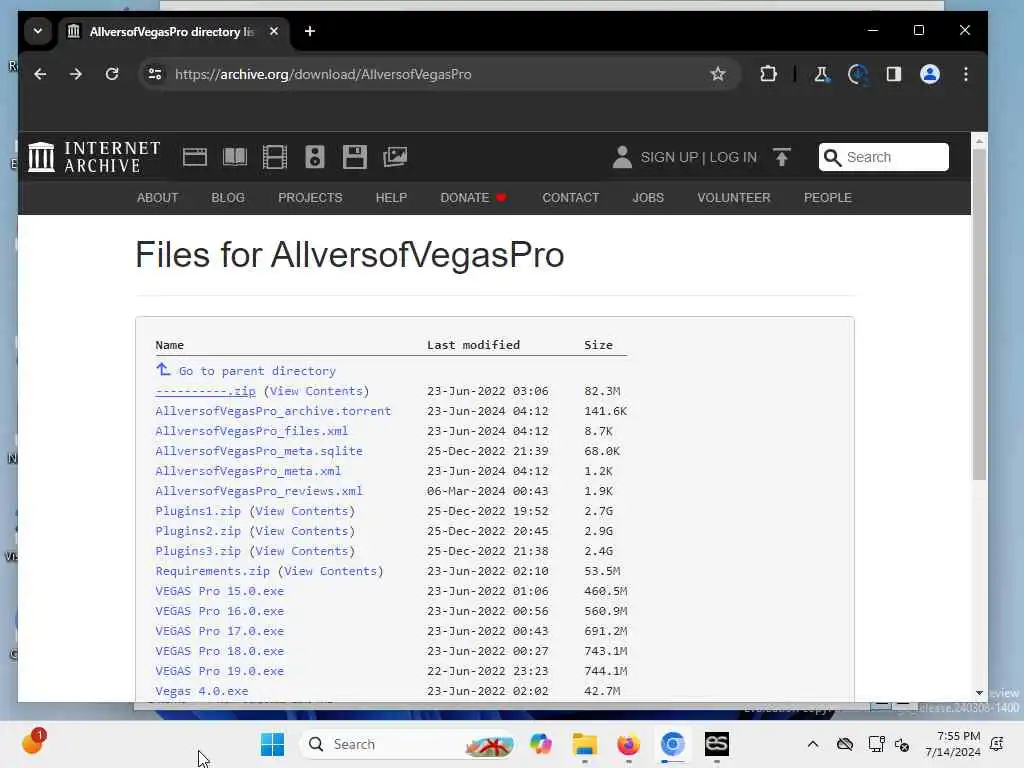Open the VOLUNTEER menu item
The image size is (1024, 768).
coord(733,198)
